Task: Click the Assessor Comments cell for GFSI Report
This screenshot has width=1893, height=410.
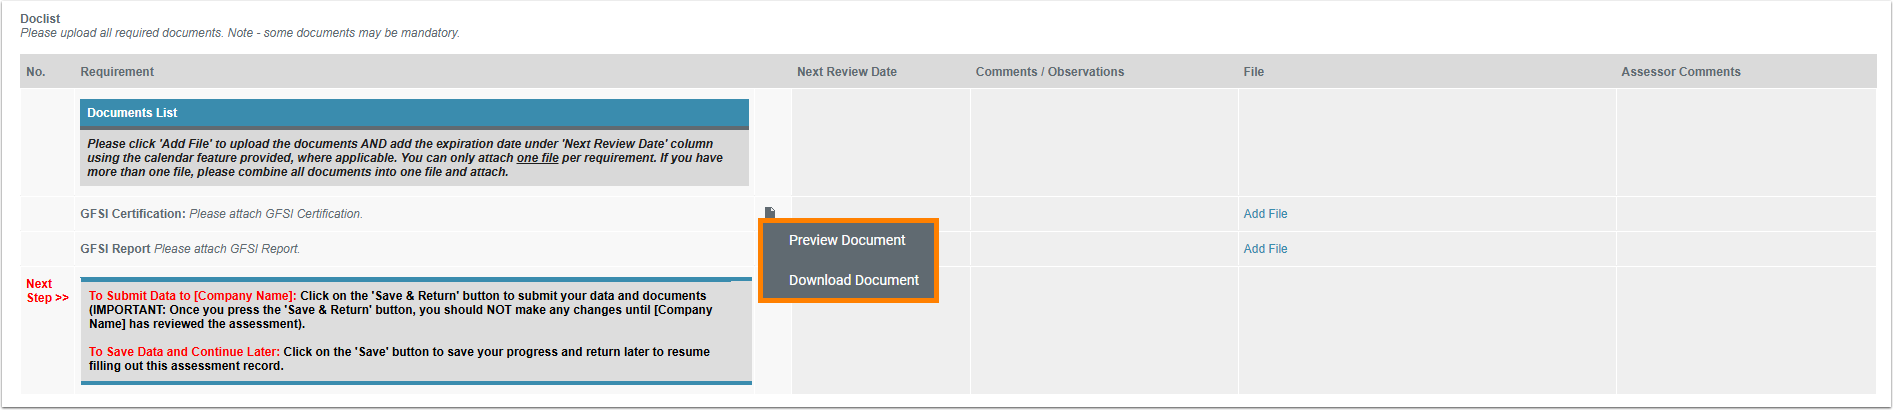Action: point(1745,249)
